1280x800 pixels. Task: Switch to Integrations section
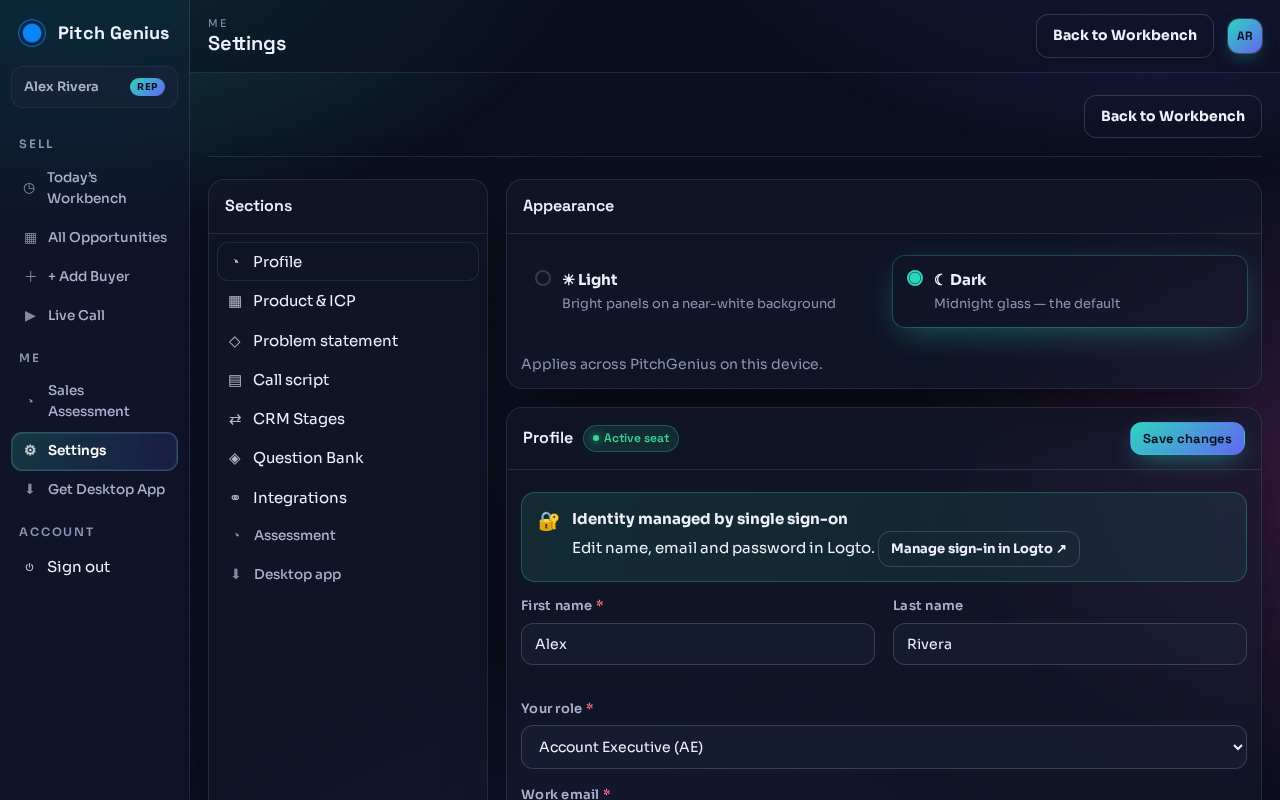[x=348, y=498]
